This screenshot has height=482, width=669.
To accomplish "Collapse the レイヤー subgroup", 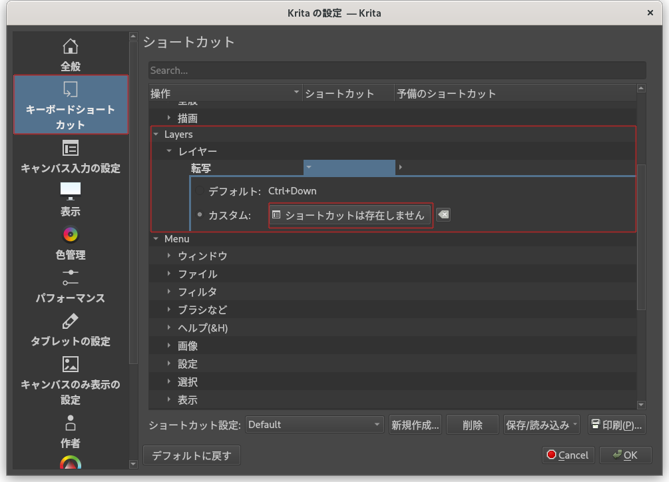I will pyautogui.click(x=169, y=151).
